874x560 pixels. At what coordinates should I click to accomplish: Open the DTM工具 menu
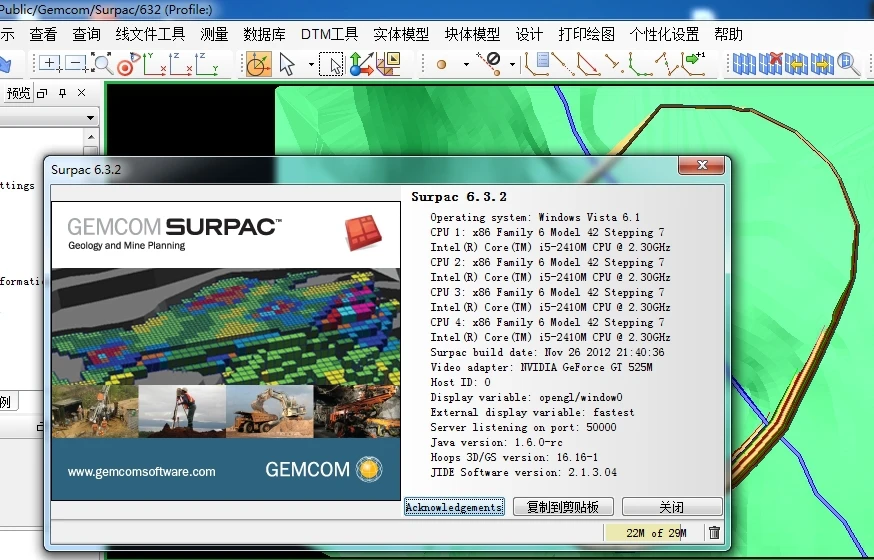(x=329, y=35)
